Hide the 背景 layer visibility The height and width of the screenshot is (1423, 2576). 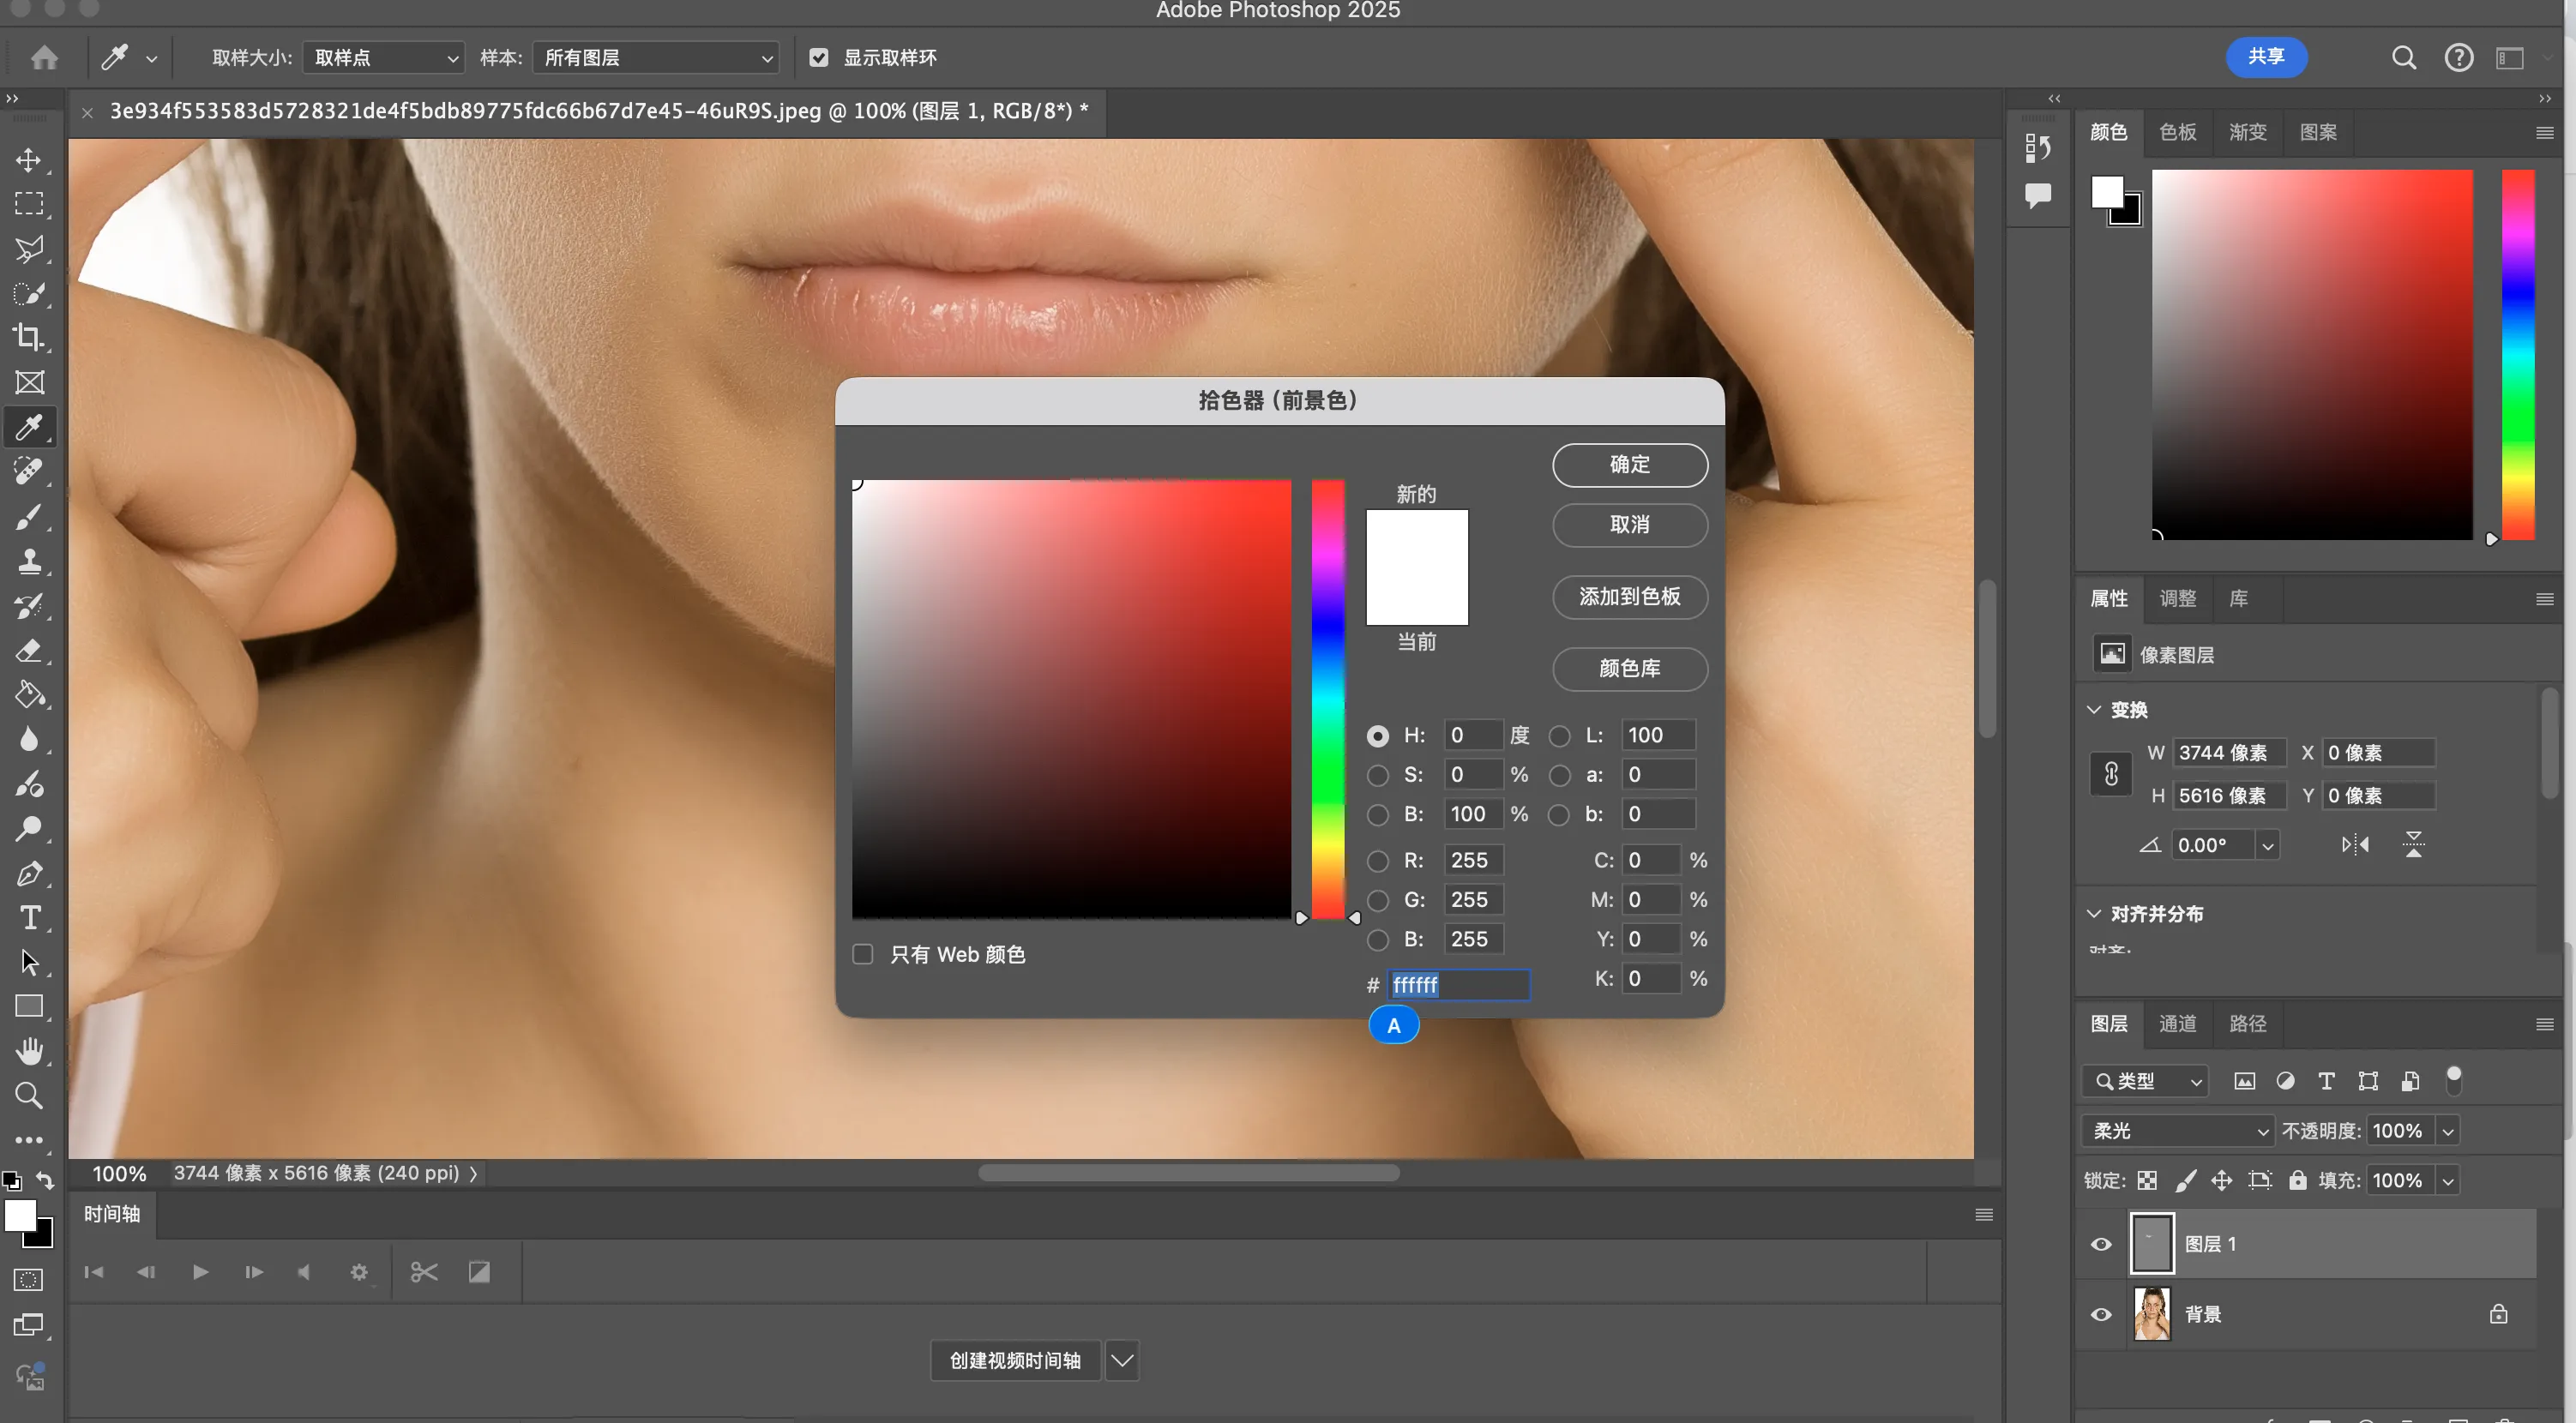(2101, 1314)
